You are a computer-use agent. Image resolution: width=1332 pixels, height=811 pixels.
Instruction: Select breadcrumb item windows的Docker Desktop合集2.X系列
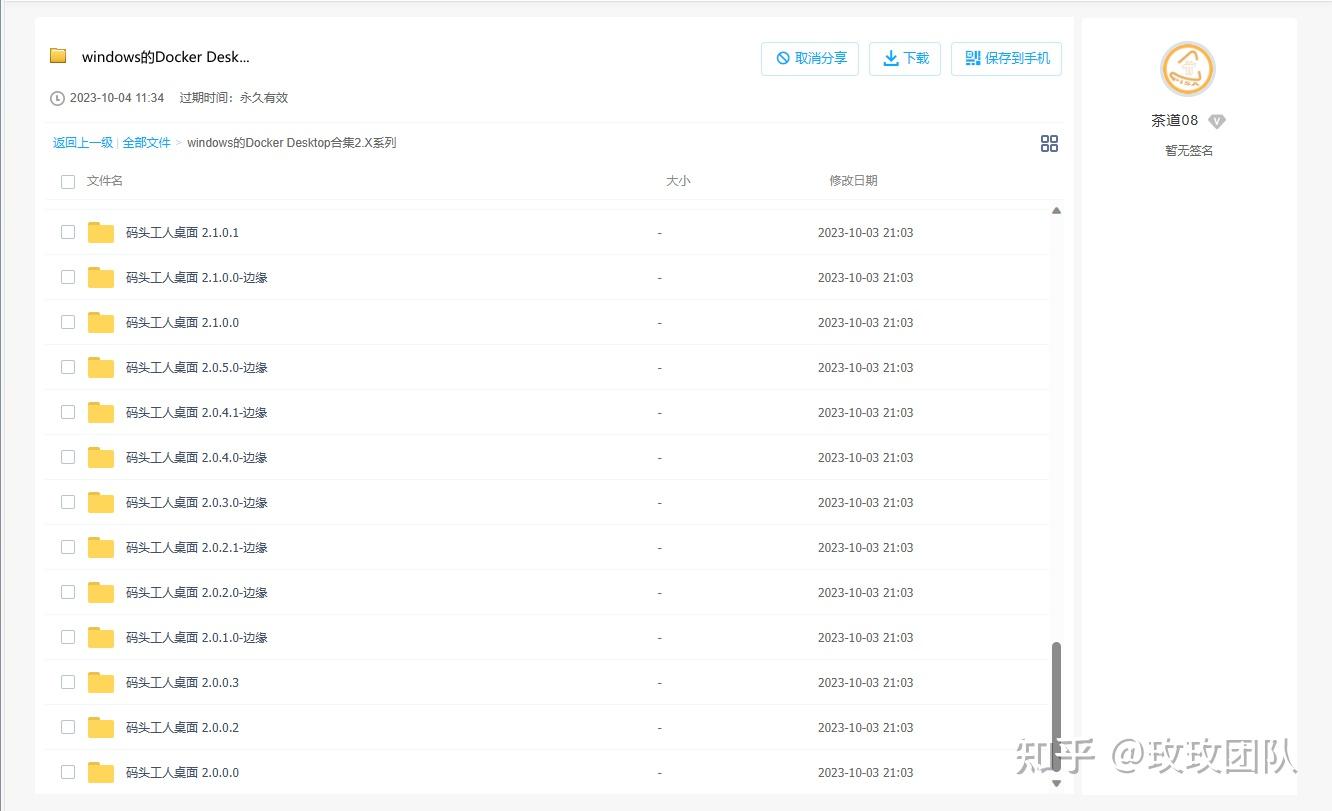click(291, 143)
